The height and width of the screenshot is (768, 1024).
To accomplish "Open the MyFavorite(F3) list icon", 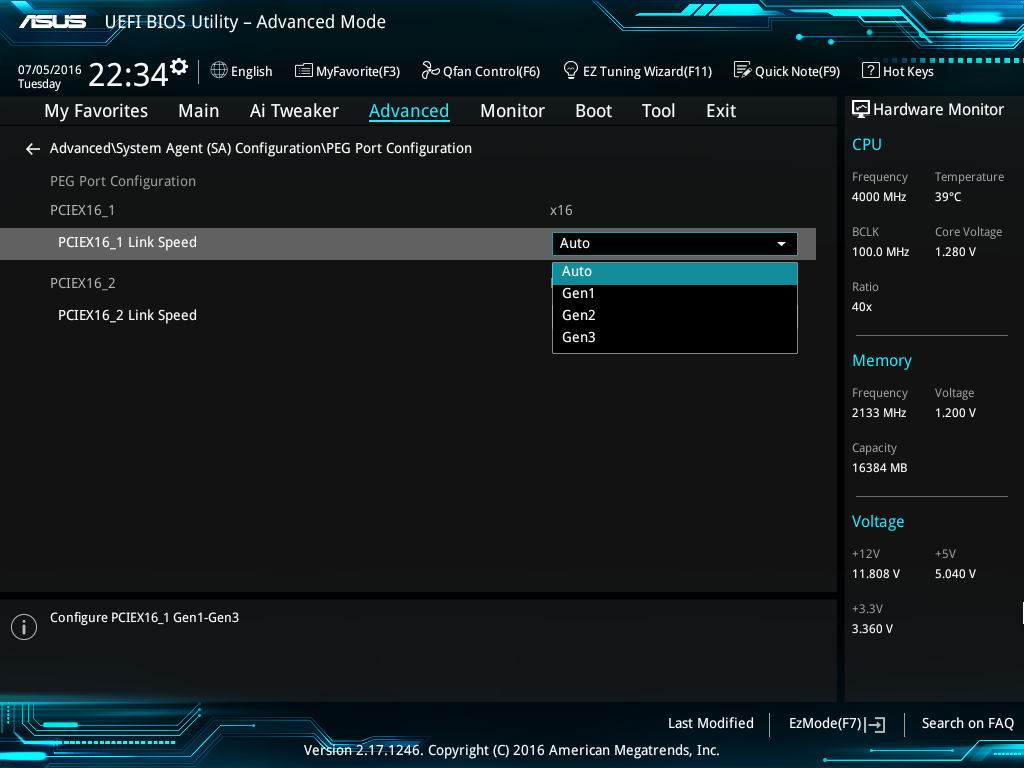I will coord(304,71).
